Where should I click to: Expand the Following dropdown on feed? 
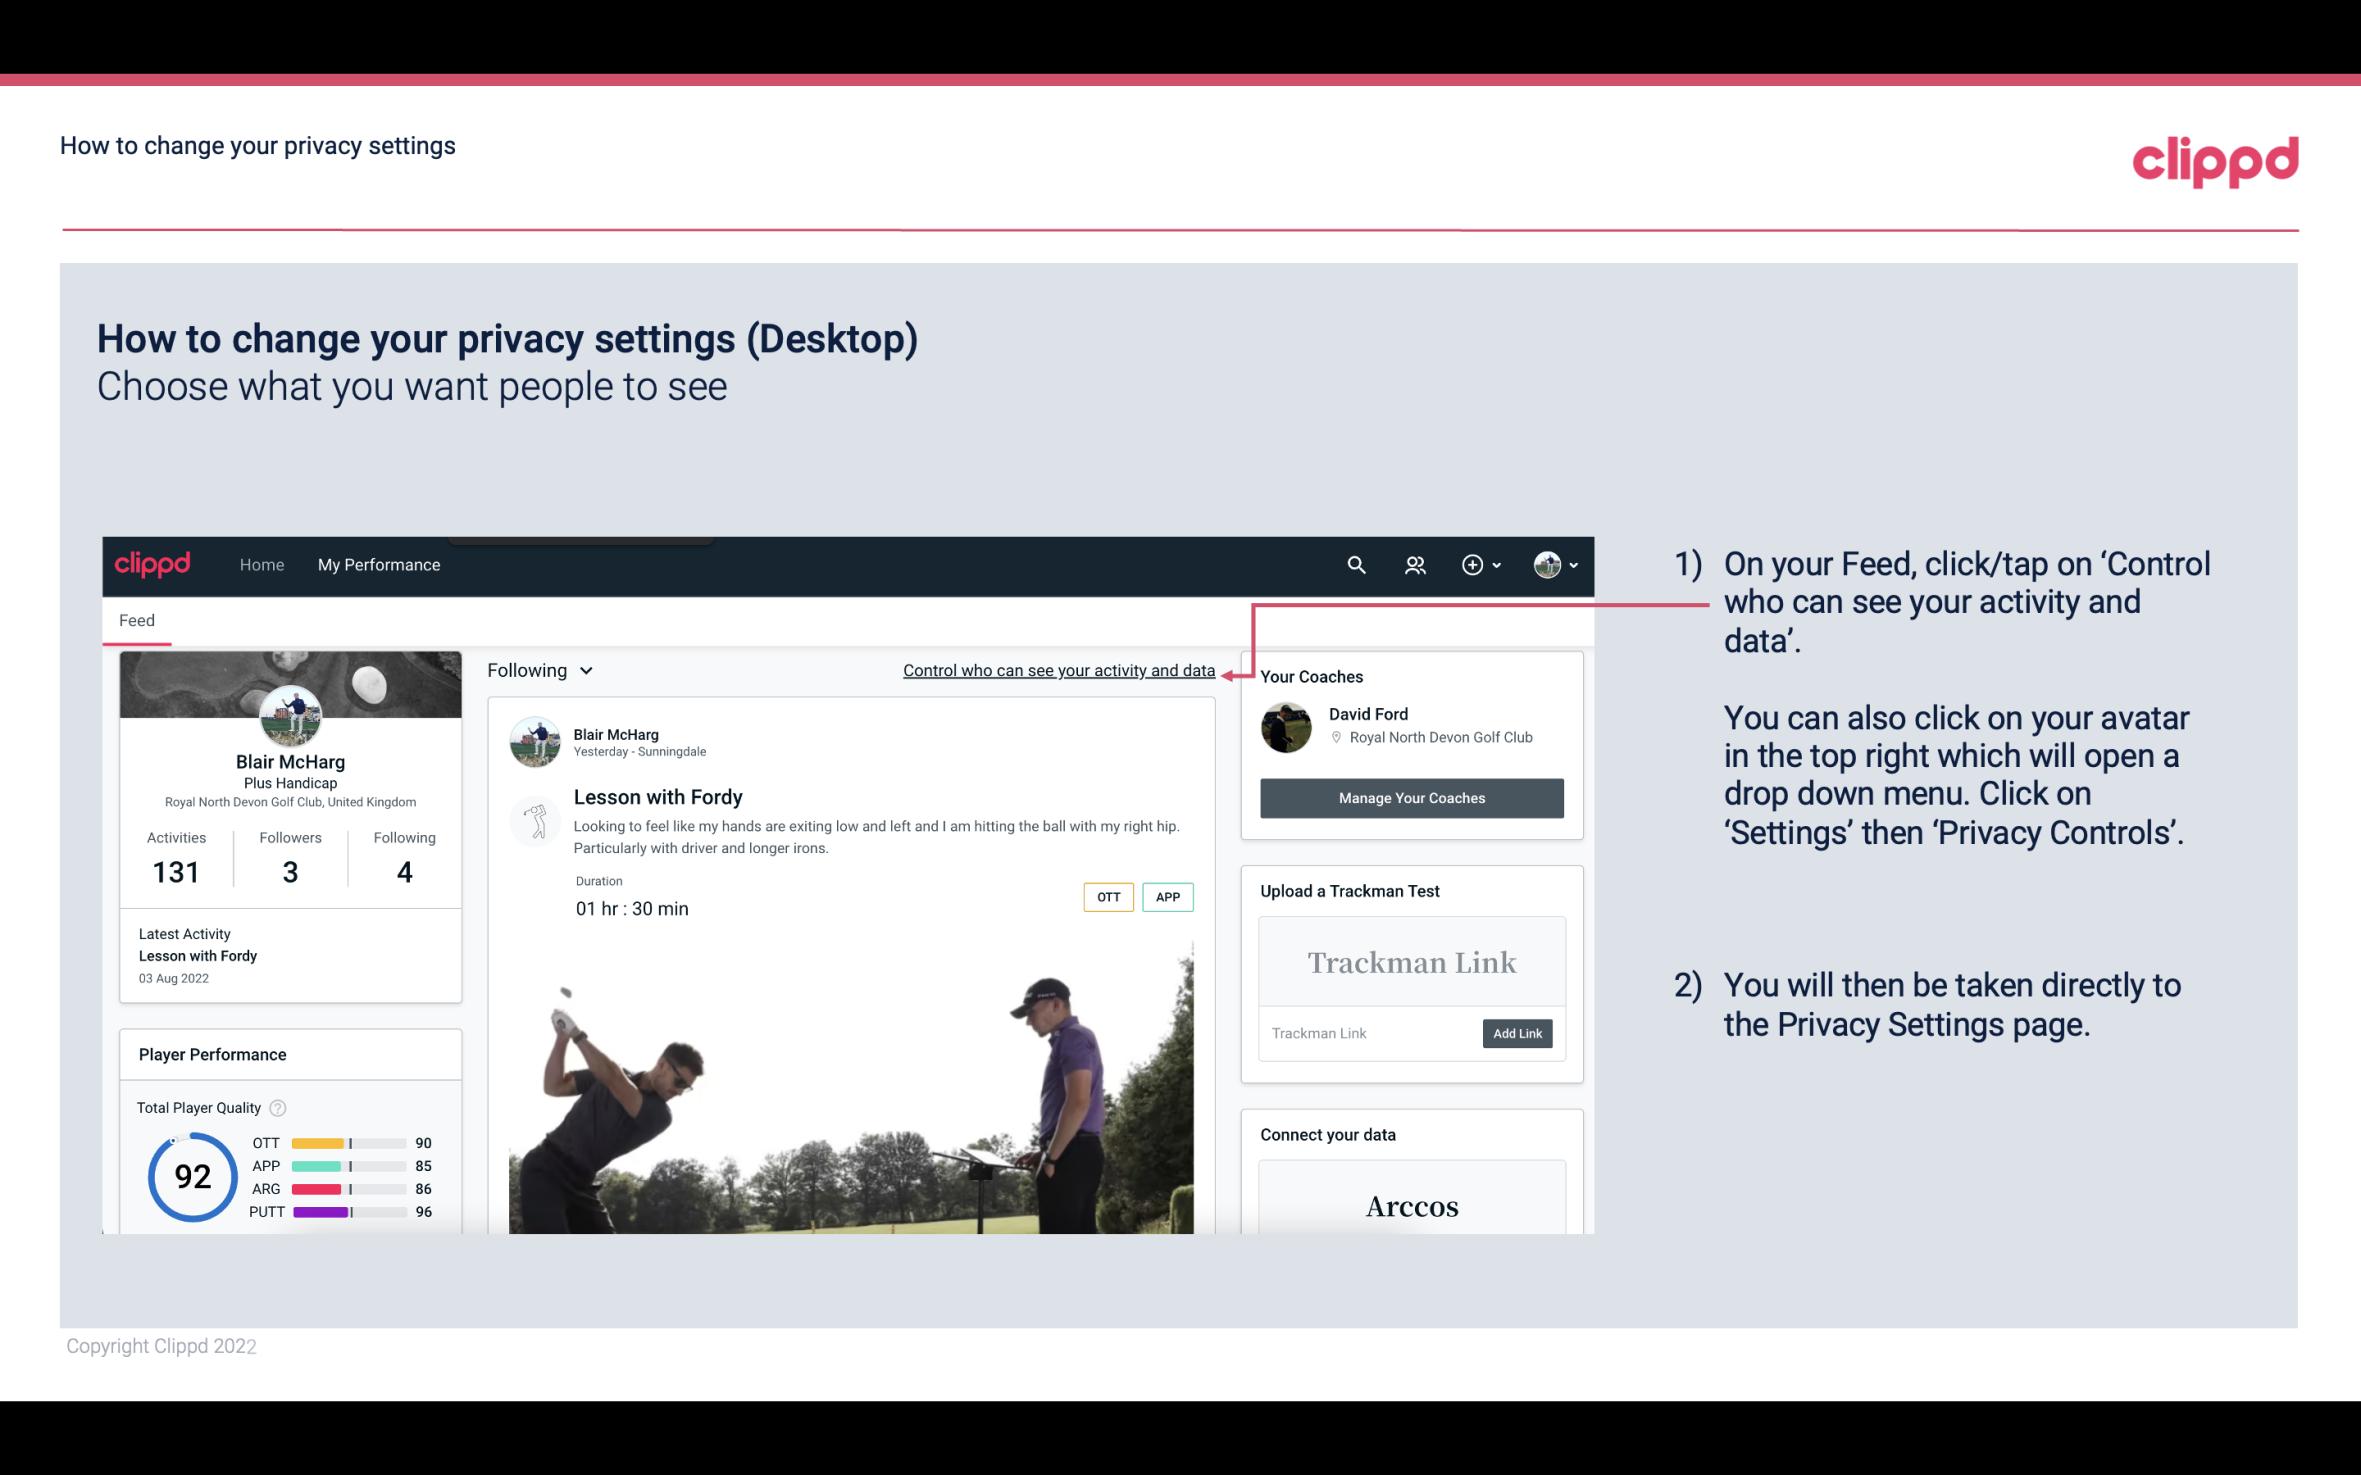point(537,670)
